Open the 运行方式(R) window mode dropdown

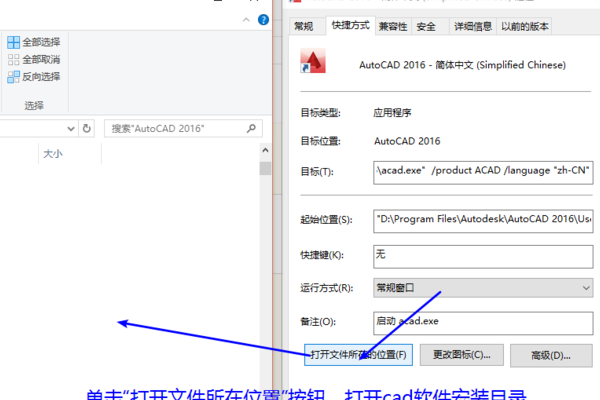(x=483, y=288)
